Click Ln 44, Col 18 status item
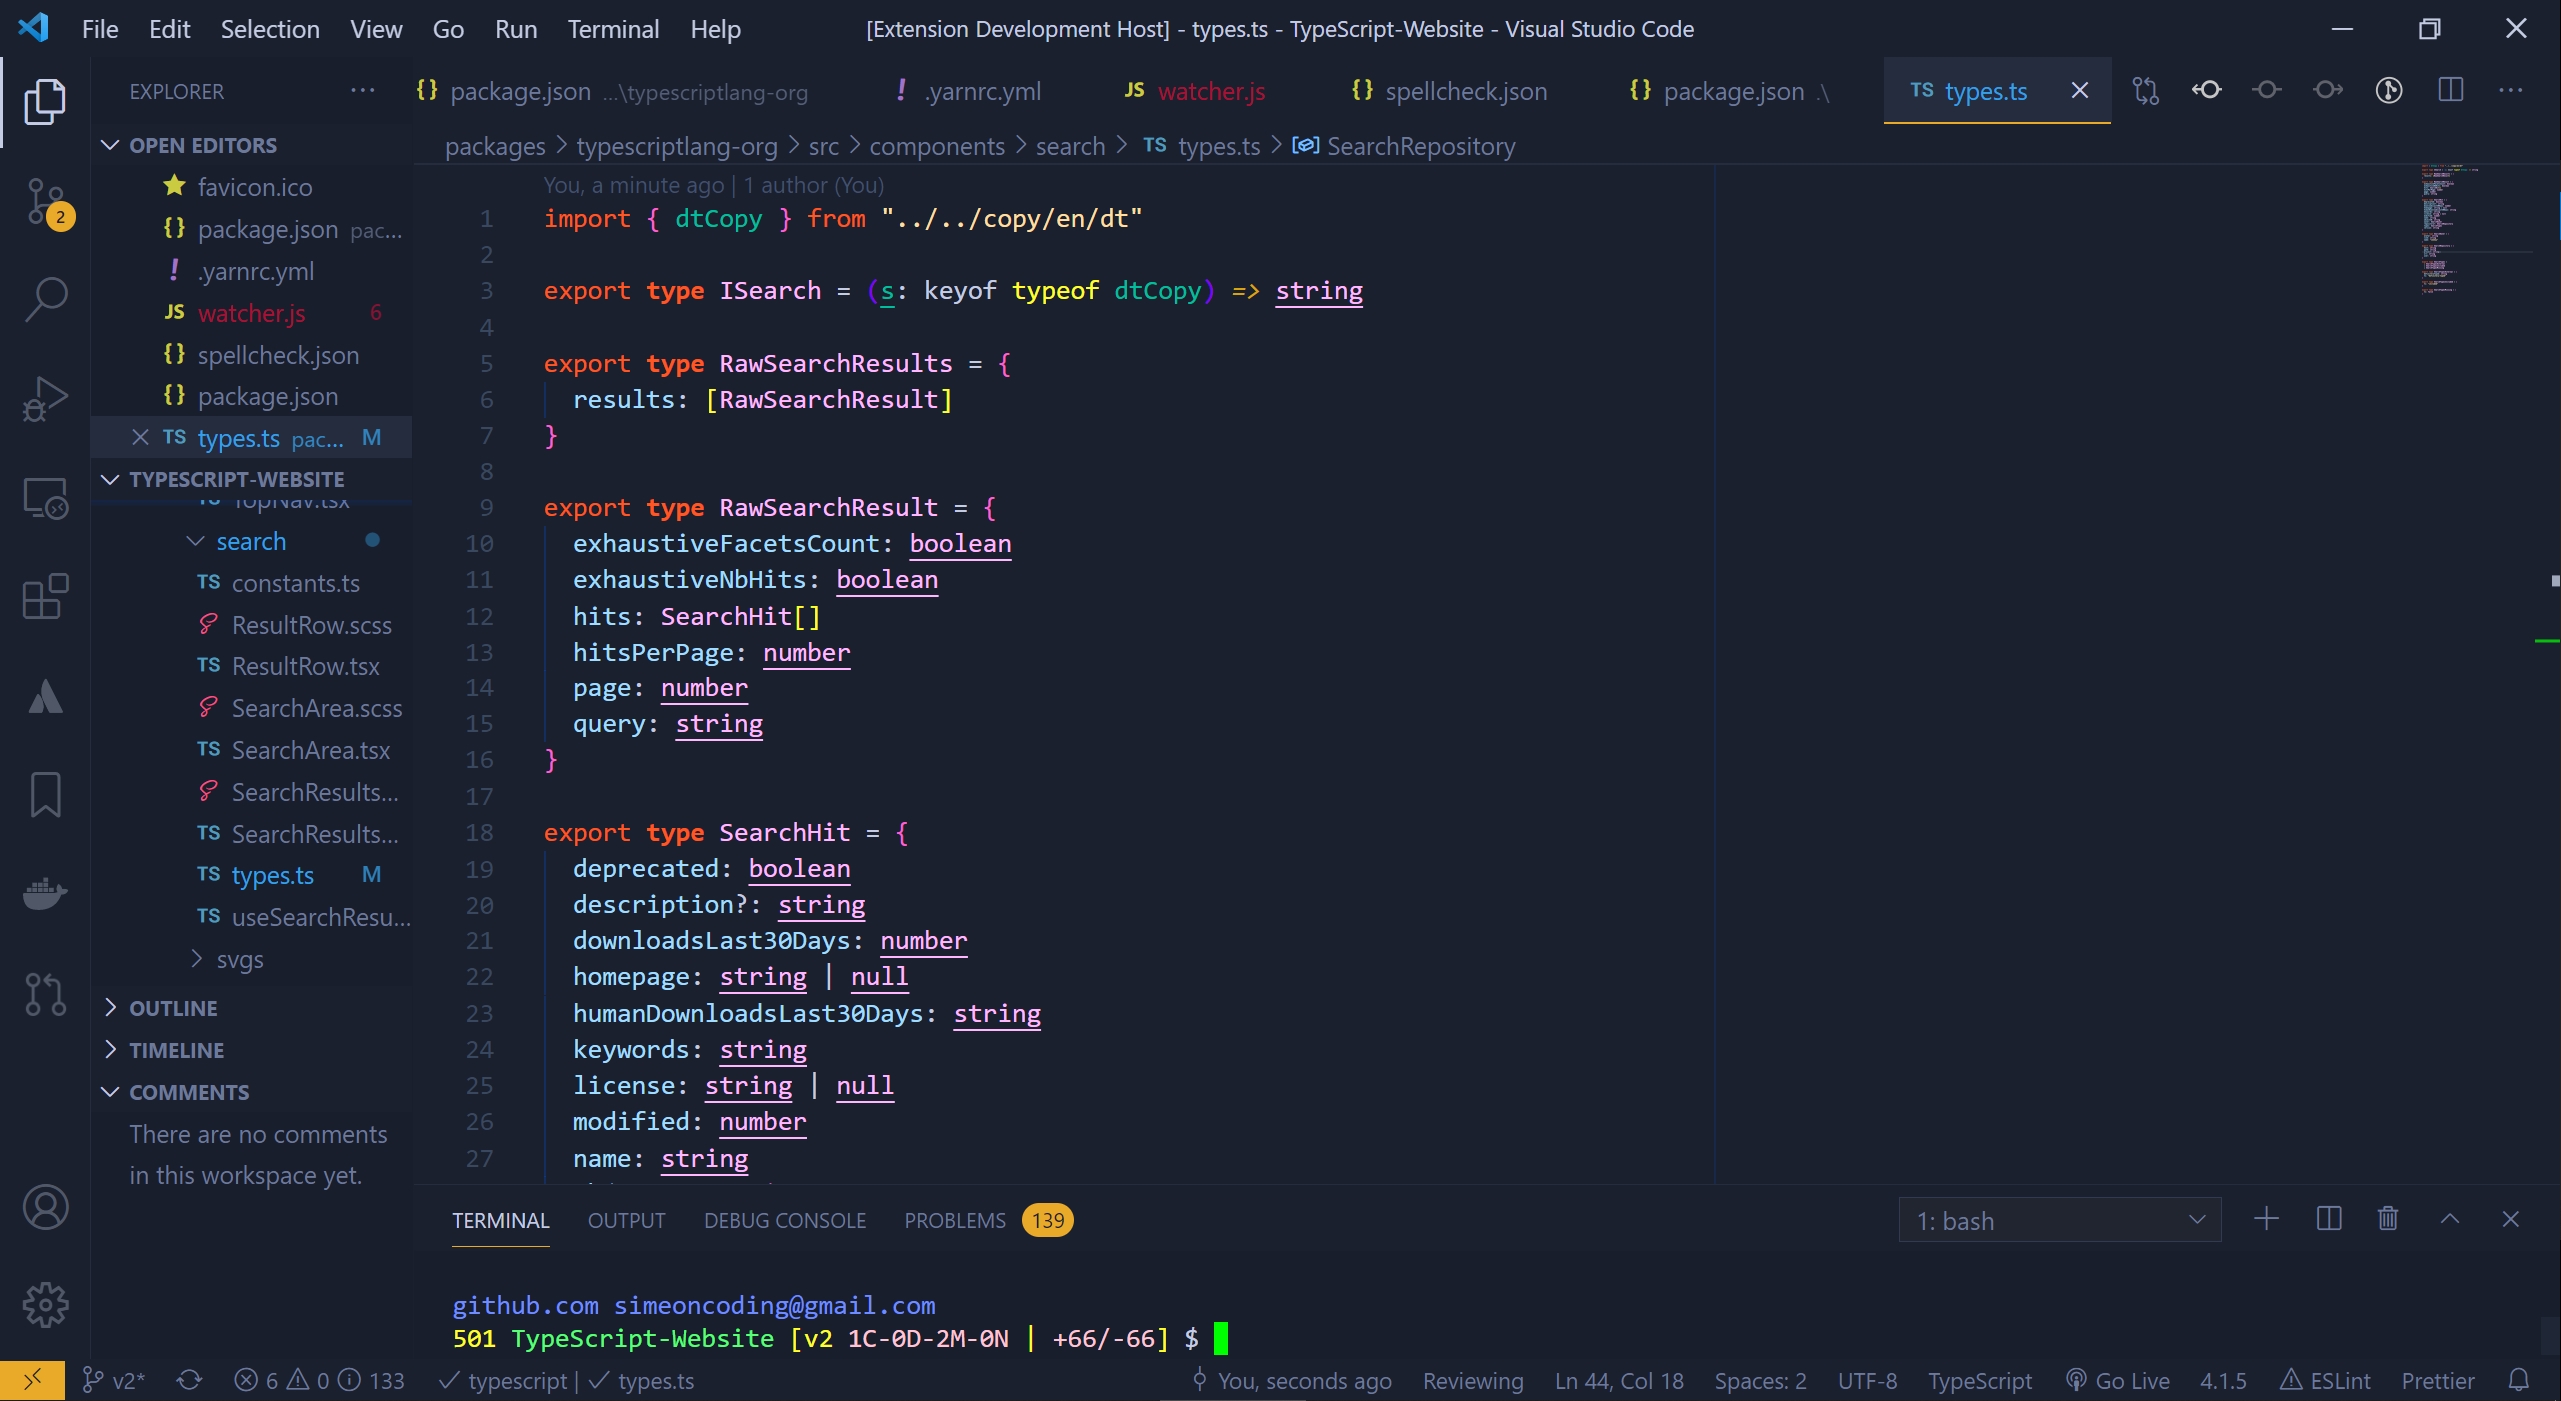The width and height of the screenshot is (2561, 1401). [1618, 1381]
